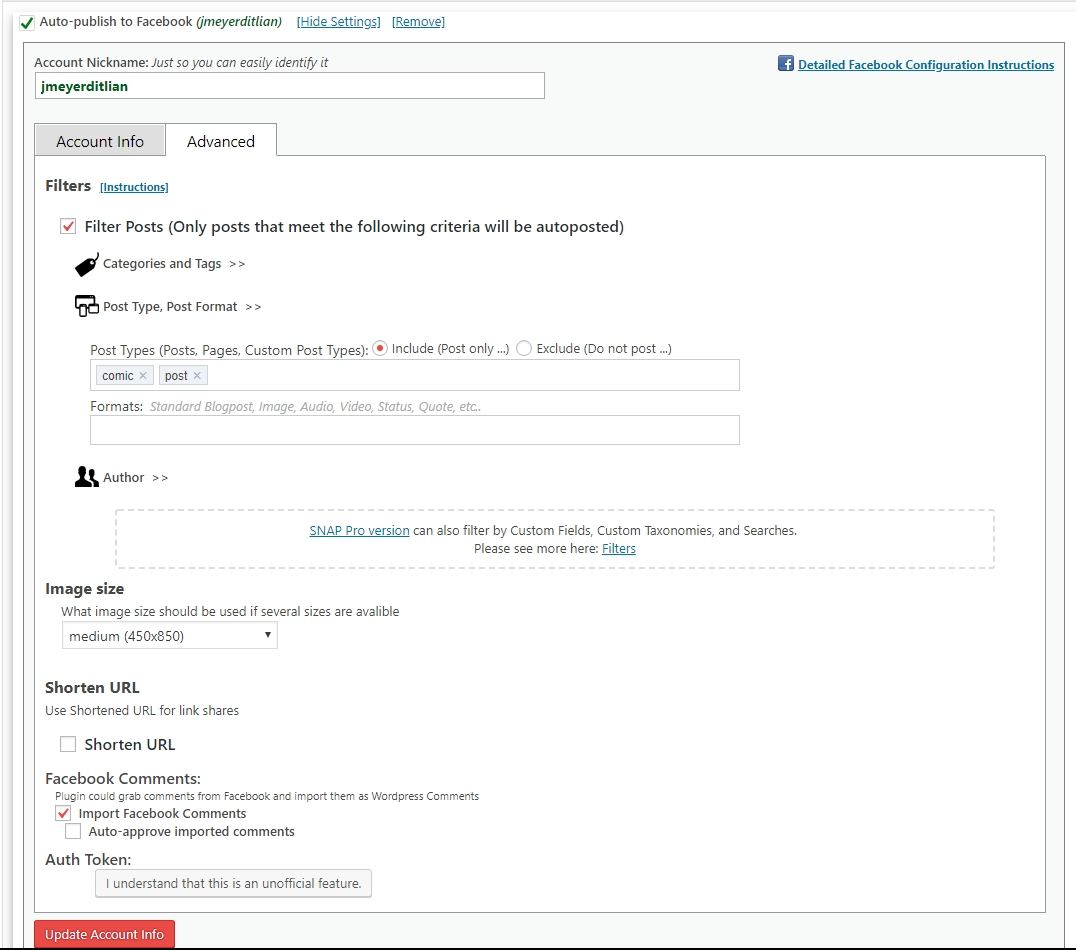This screenshot has width=1076, height=950.
Task: Click the Remove account link
Action: click(x=419, y=21)
